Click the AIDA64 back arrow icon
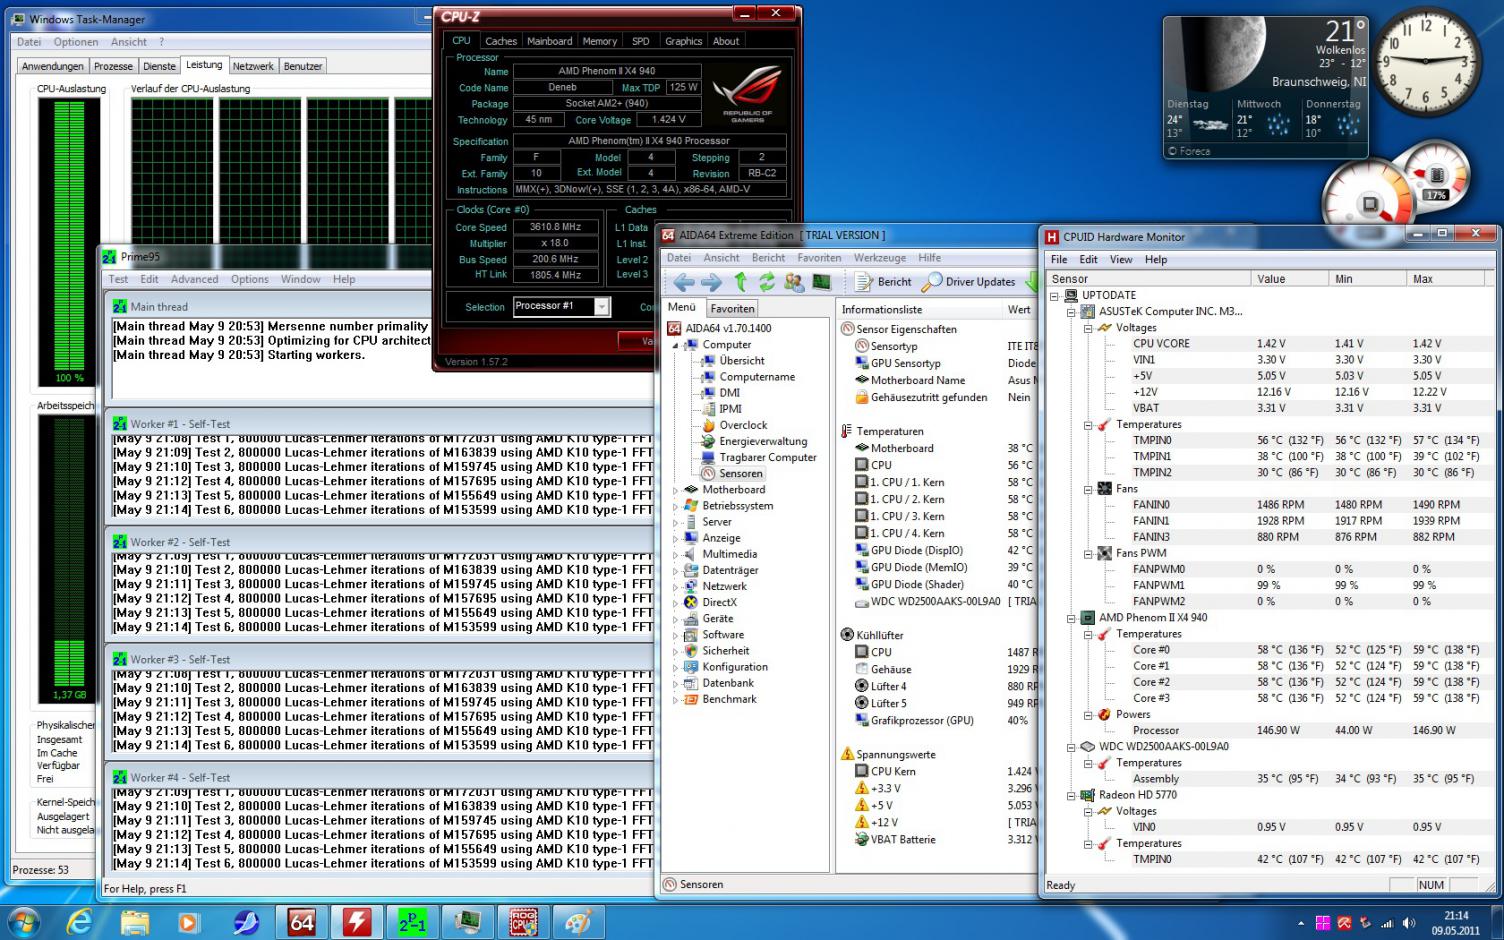 (683, 282)
